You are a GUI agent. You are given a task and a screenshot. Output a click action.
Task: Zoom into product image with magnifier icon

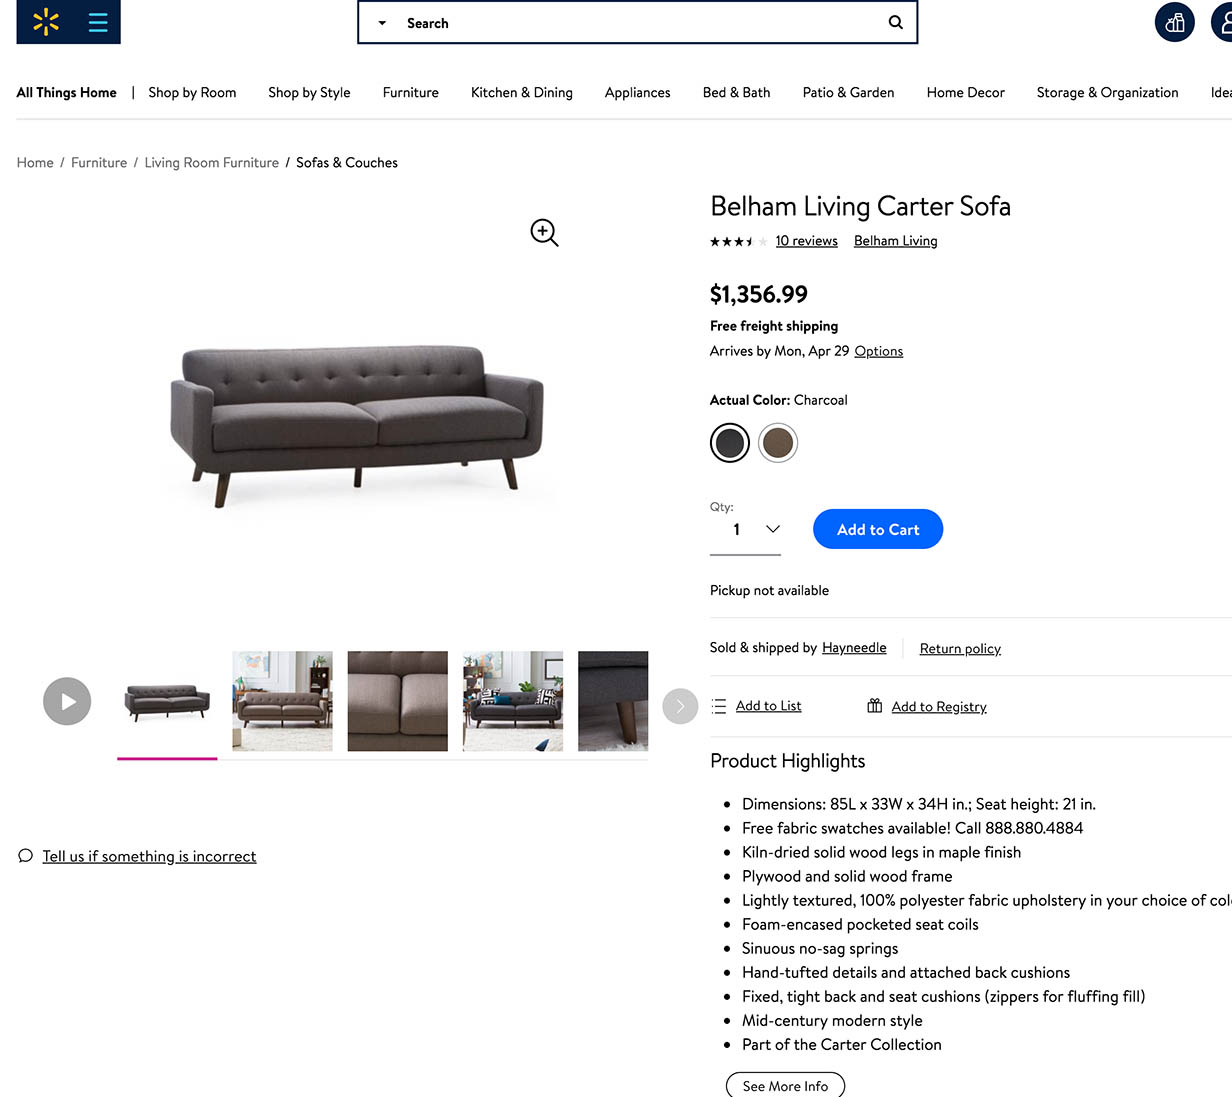click(544, 232)
